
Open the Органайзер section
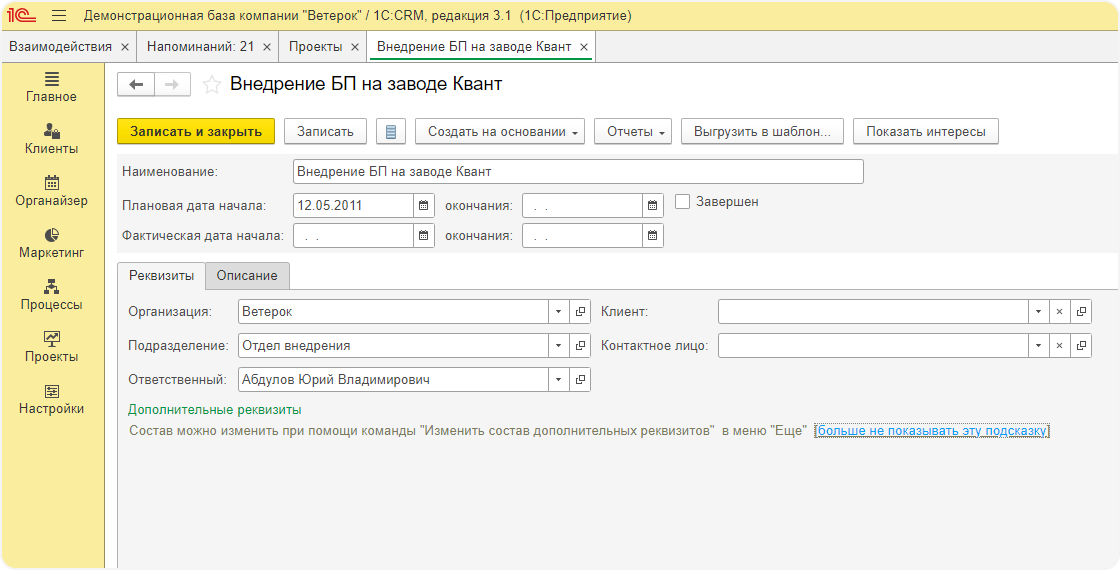coord(51,191)
